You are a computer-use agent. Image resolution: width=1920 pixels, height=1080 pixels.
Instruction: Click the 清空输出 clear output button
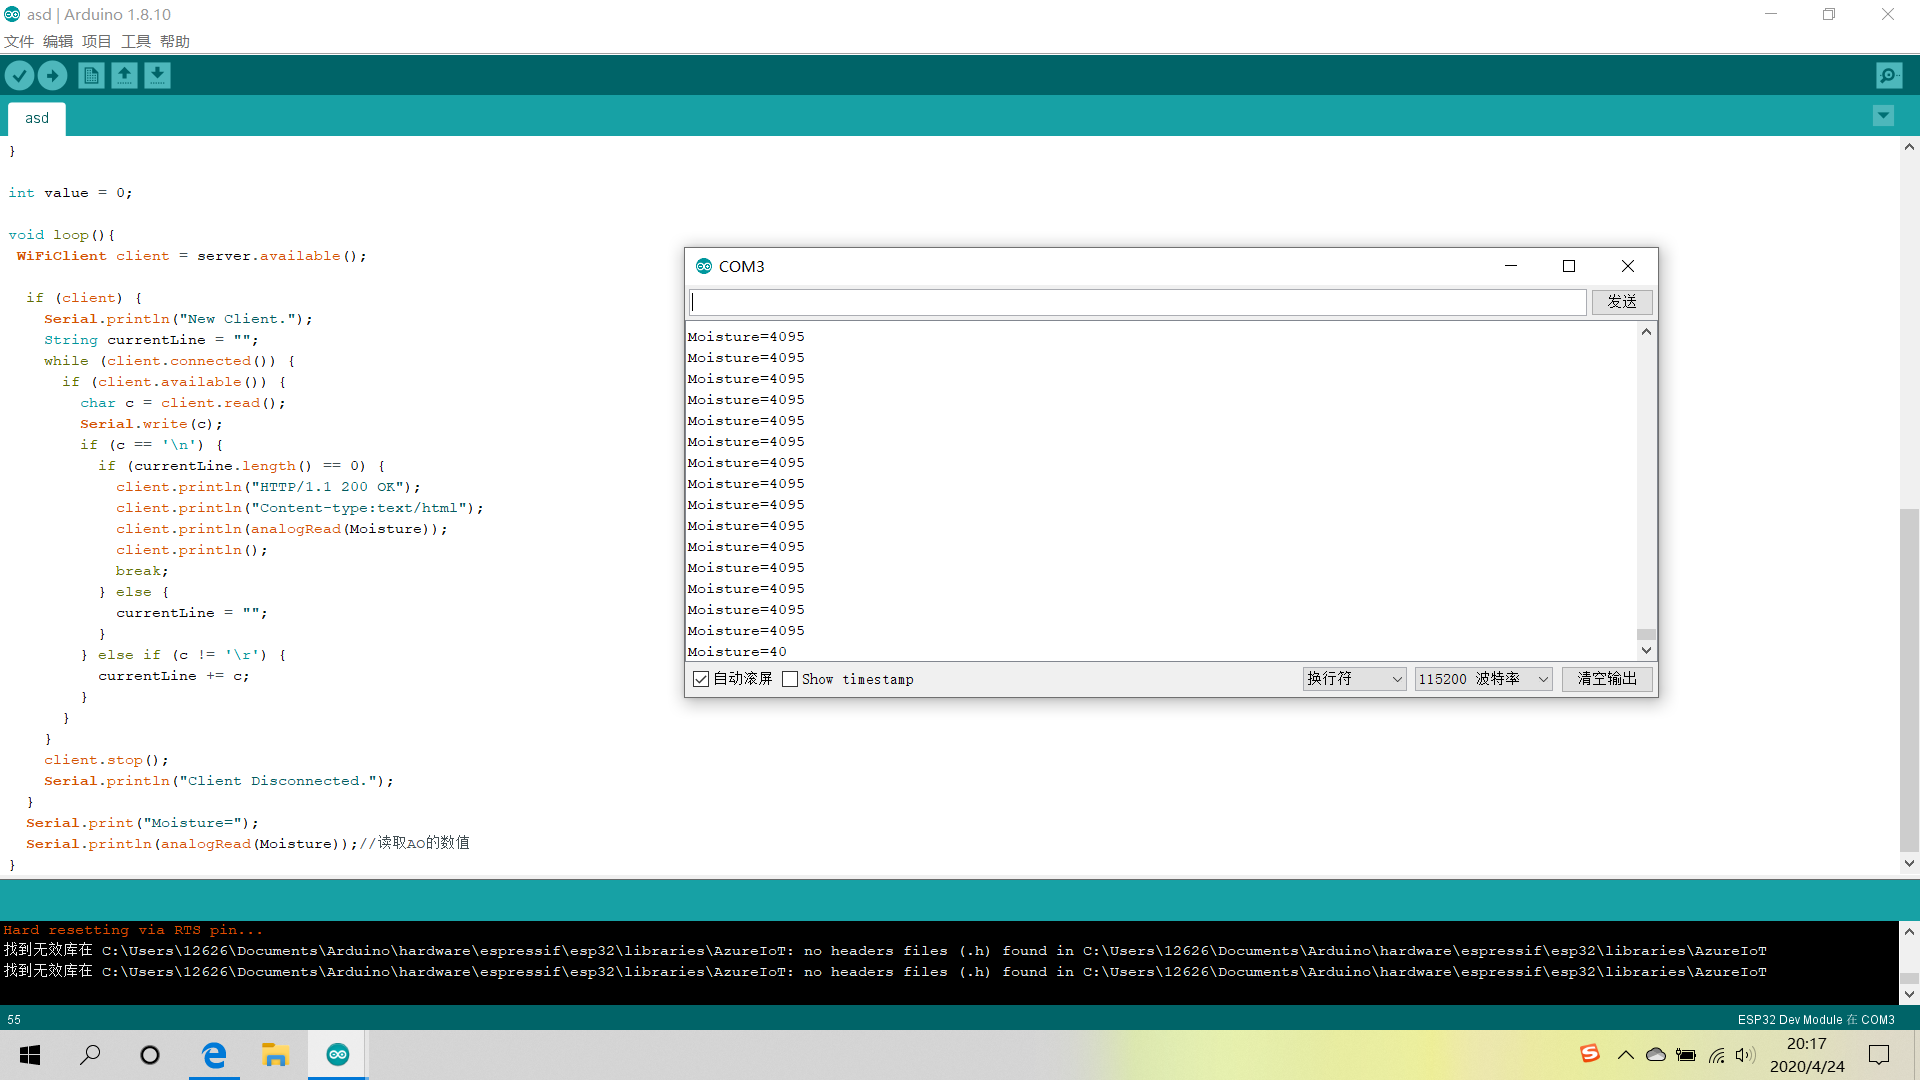click(1607, 679)
